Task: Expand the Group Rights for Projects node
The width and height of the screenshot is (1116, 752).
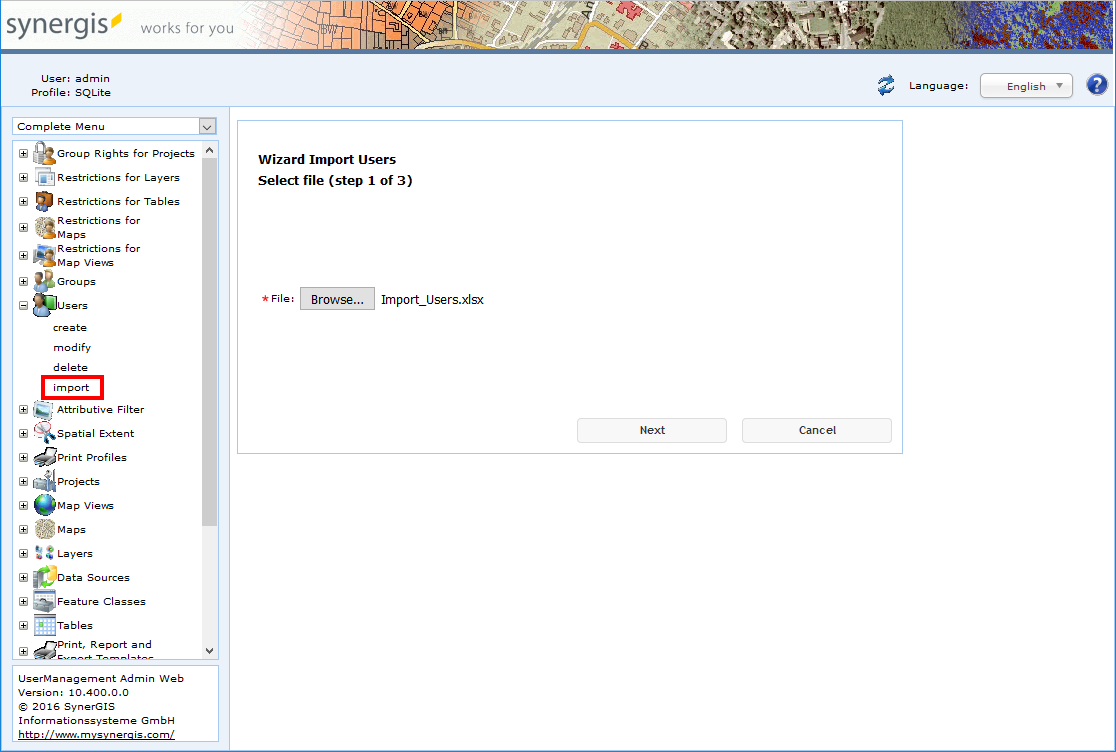Action: coord(23,153)
